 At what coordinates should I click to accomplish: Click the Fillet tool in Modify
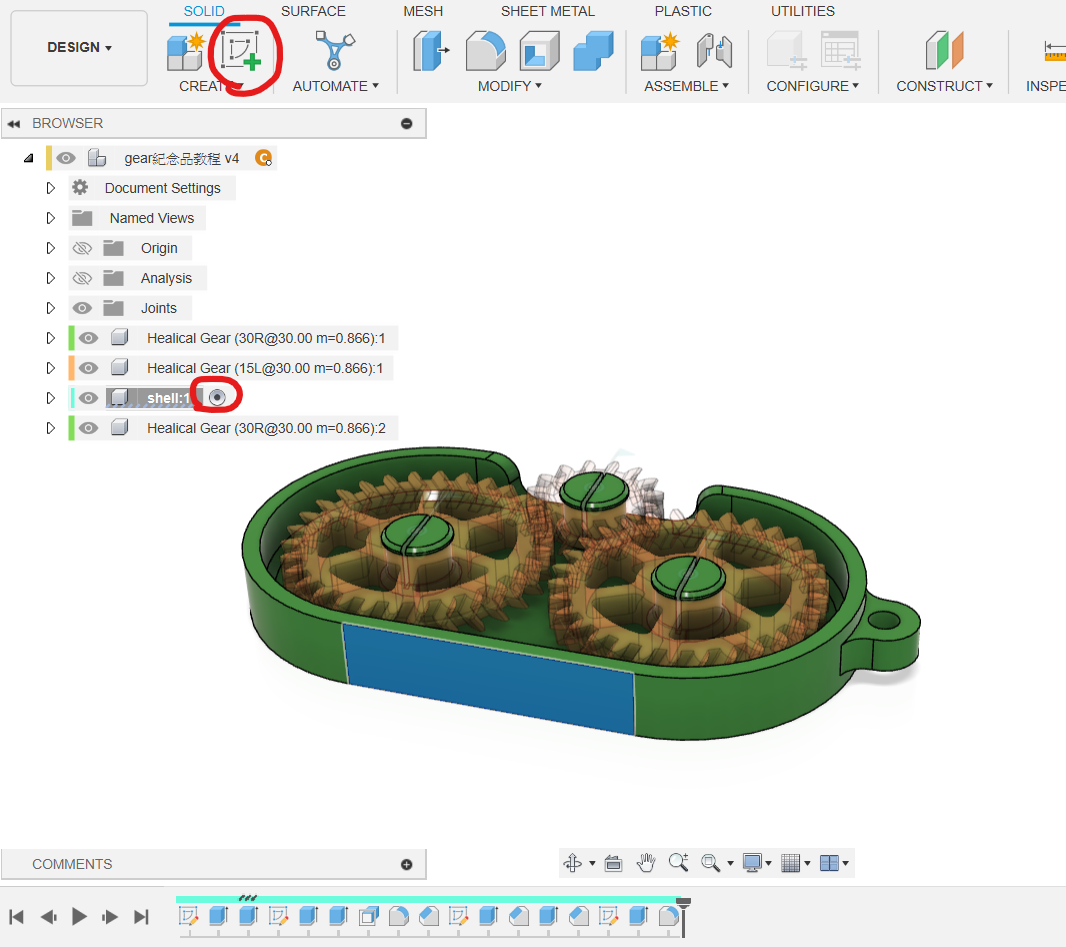[x=485, y=50]
